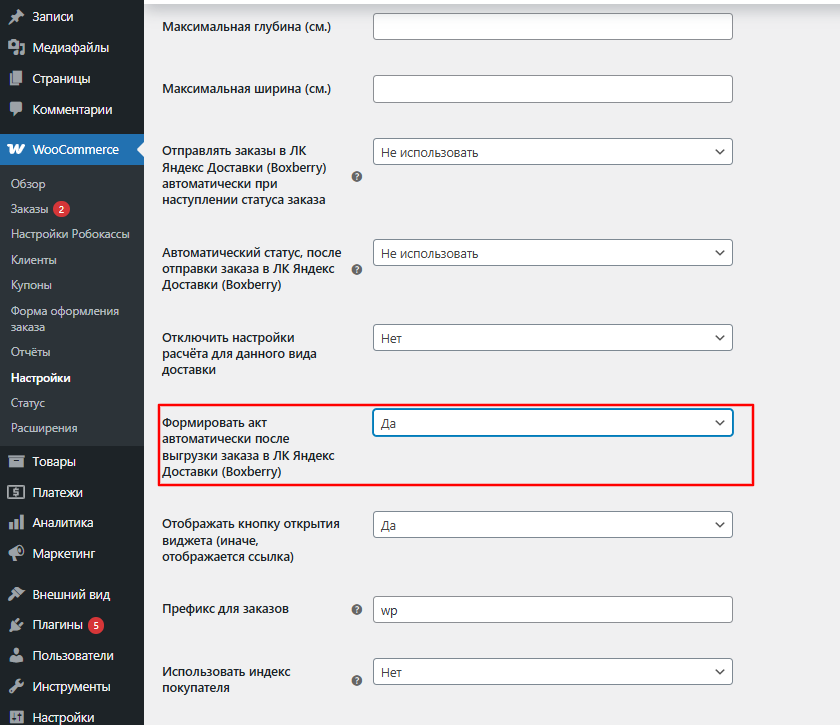Click the red badge 2 on Заказы
This screenshot has width=840, height=725.
coord(61,209)
